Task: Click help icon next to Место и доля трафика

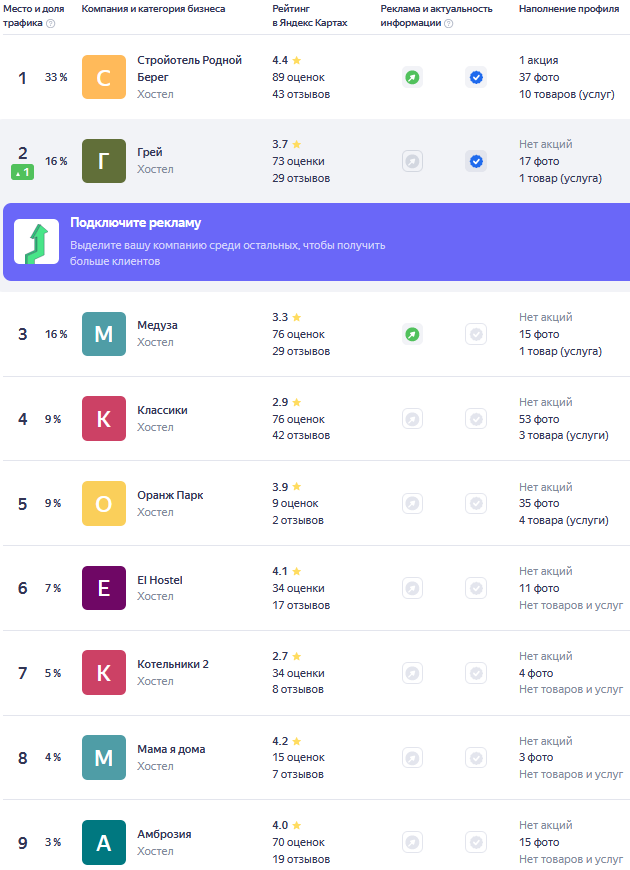Action: [51, 23]
